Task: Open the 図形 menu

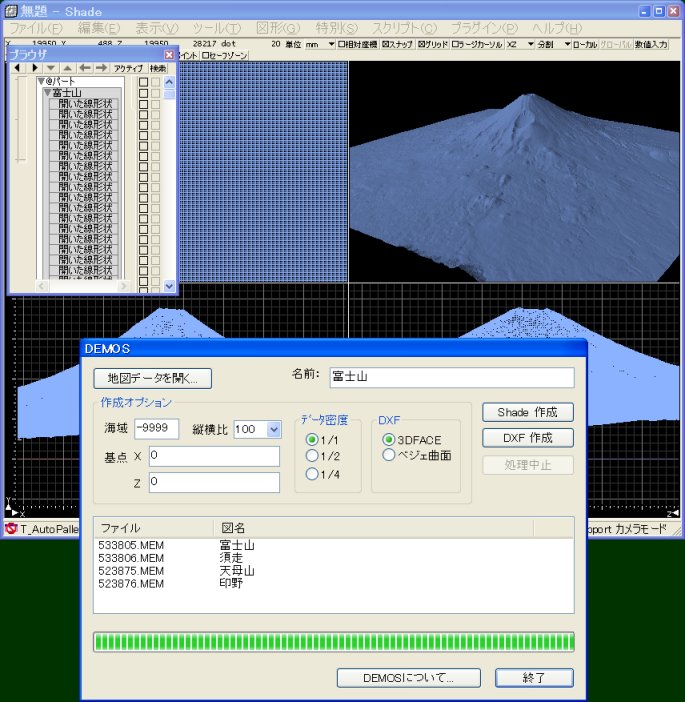Action: click(x=277, y=28)
